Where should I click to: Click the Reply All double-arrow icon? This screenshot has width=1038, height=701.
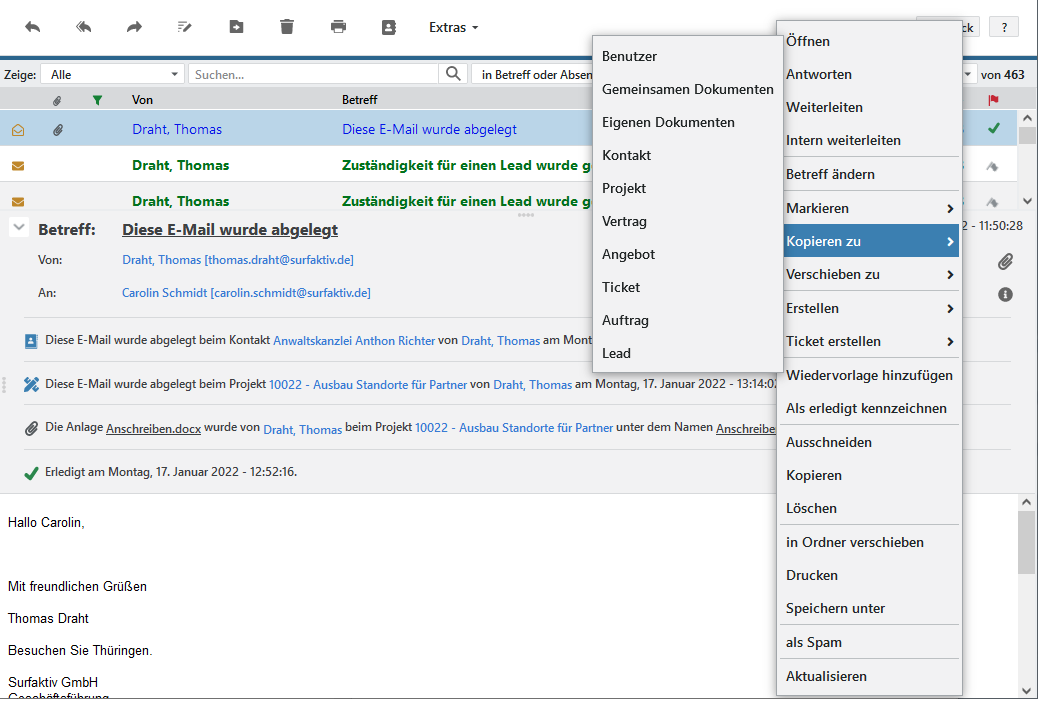(84, 27)
